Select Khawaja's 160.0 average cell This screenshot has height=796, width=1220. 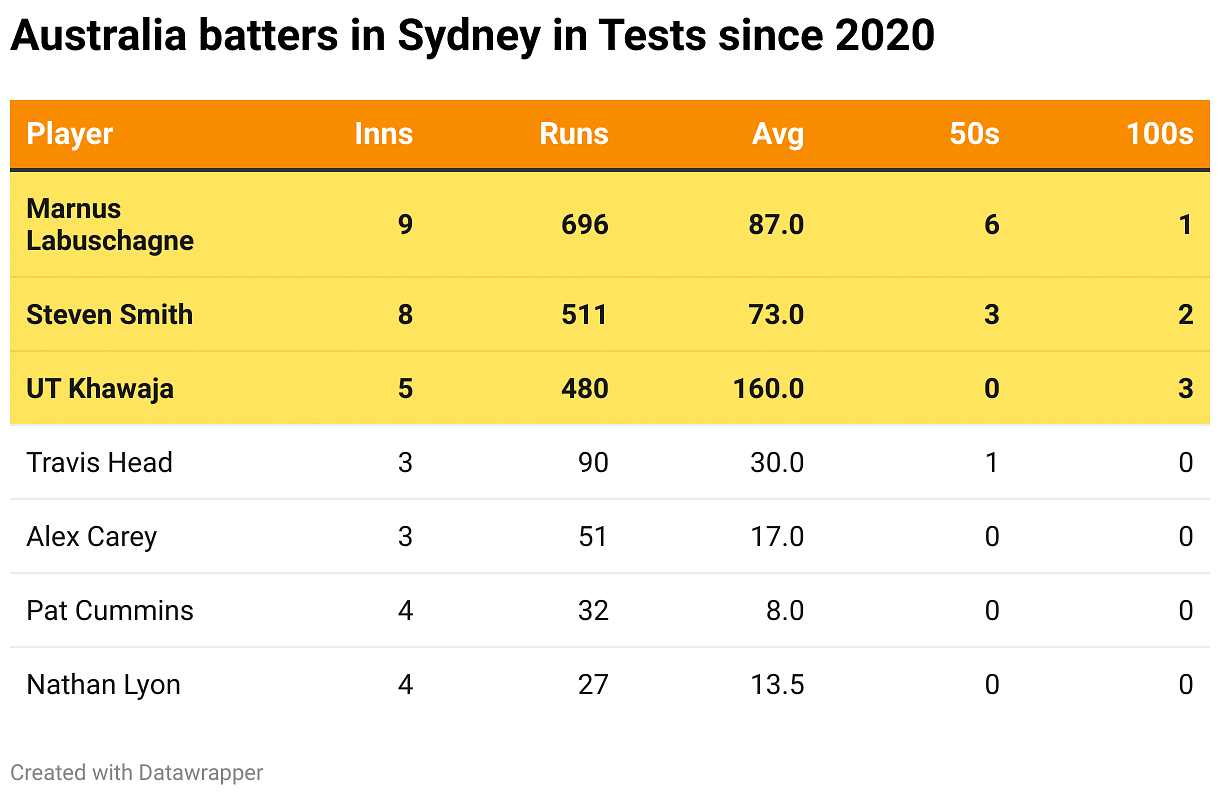(768, 388)
